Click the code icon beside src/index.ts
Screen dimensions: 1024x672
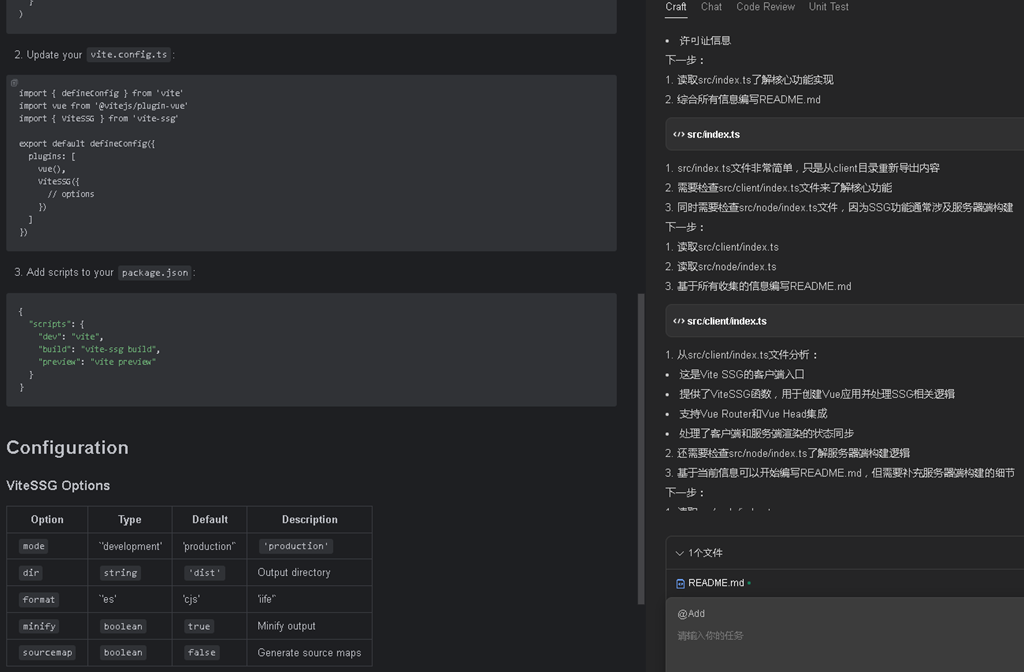click(679, 135)
